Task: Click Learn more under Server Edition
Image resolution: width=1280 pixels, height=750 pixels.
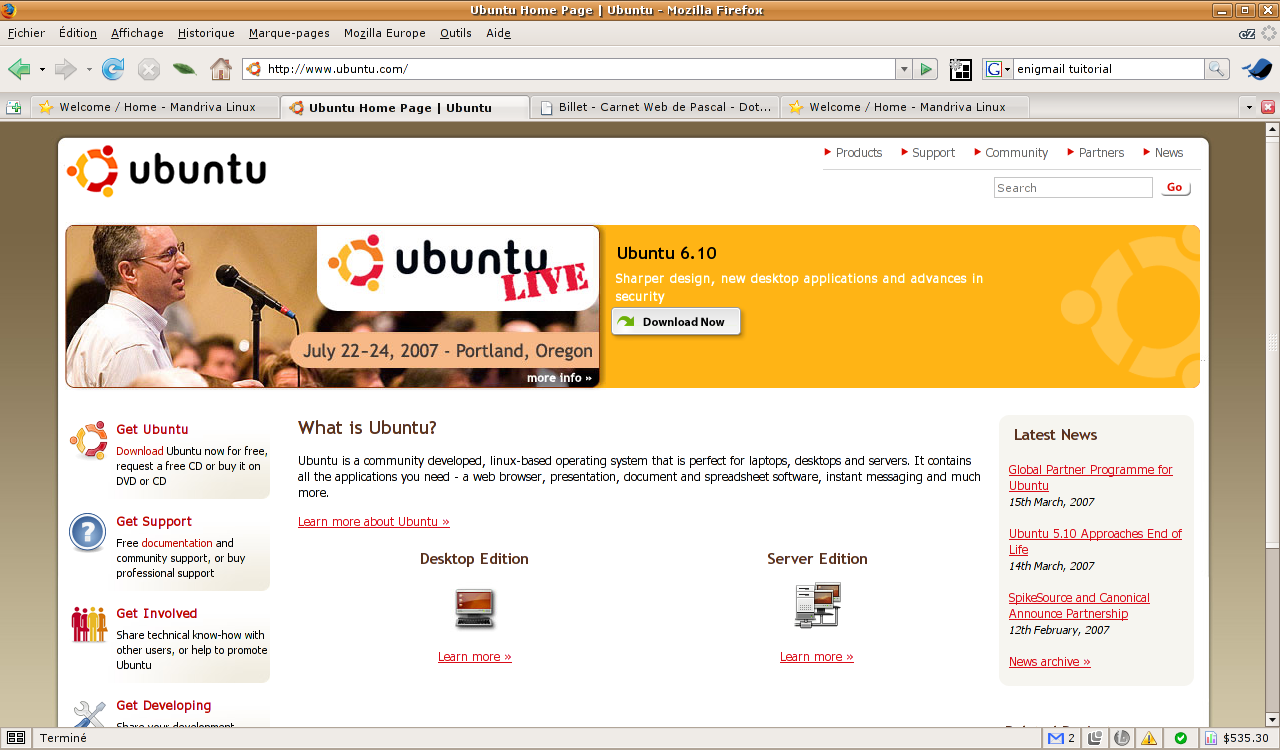Action: click(x=817, y=657)
